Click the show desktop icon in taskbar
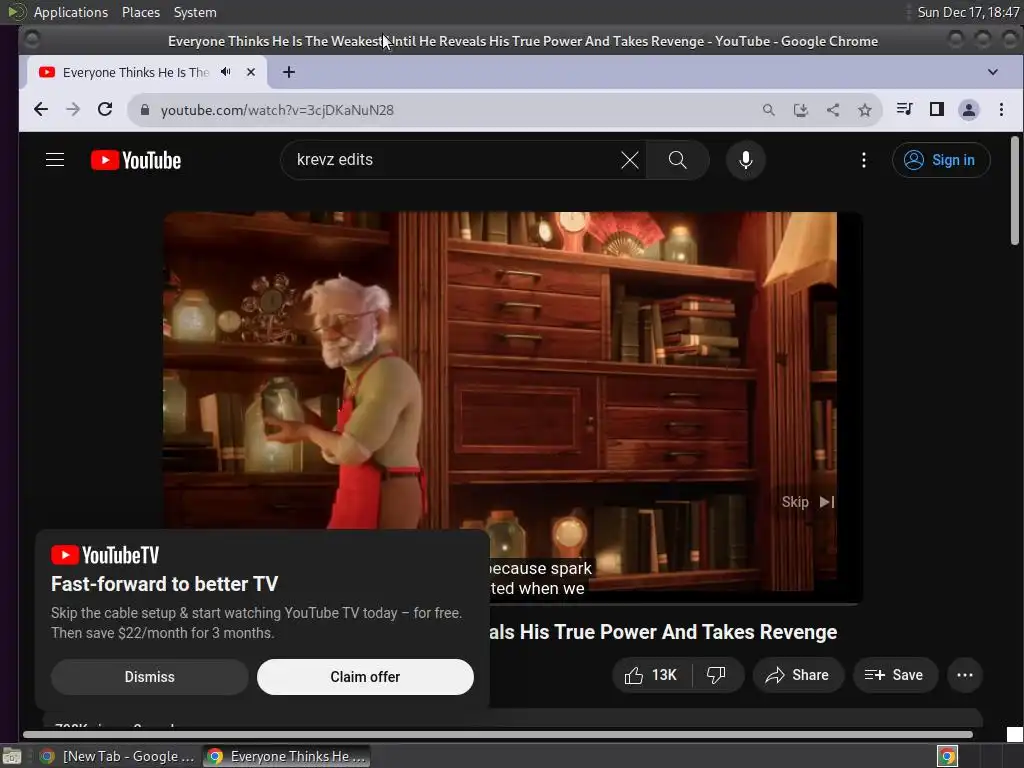This screenshot has width=1024, height=768. pos(12,756)
